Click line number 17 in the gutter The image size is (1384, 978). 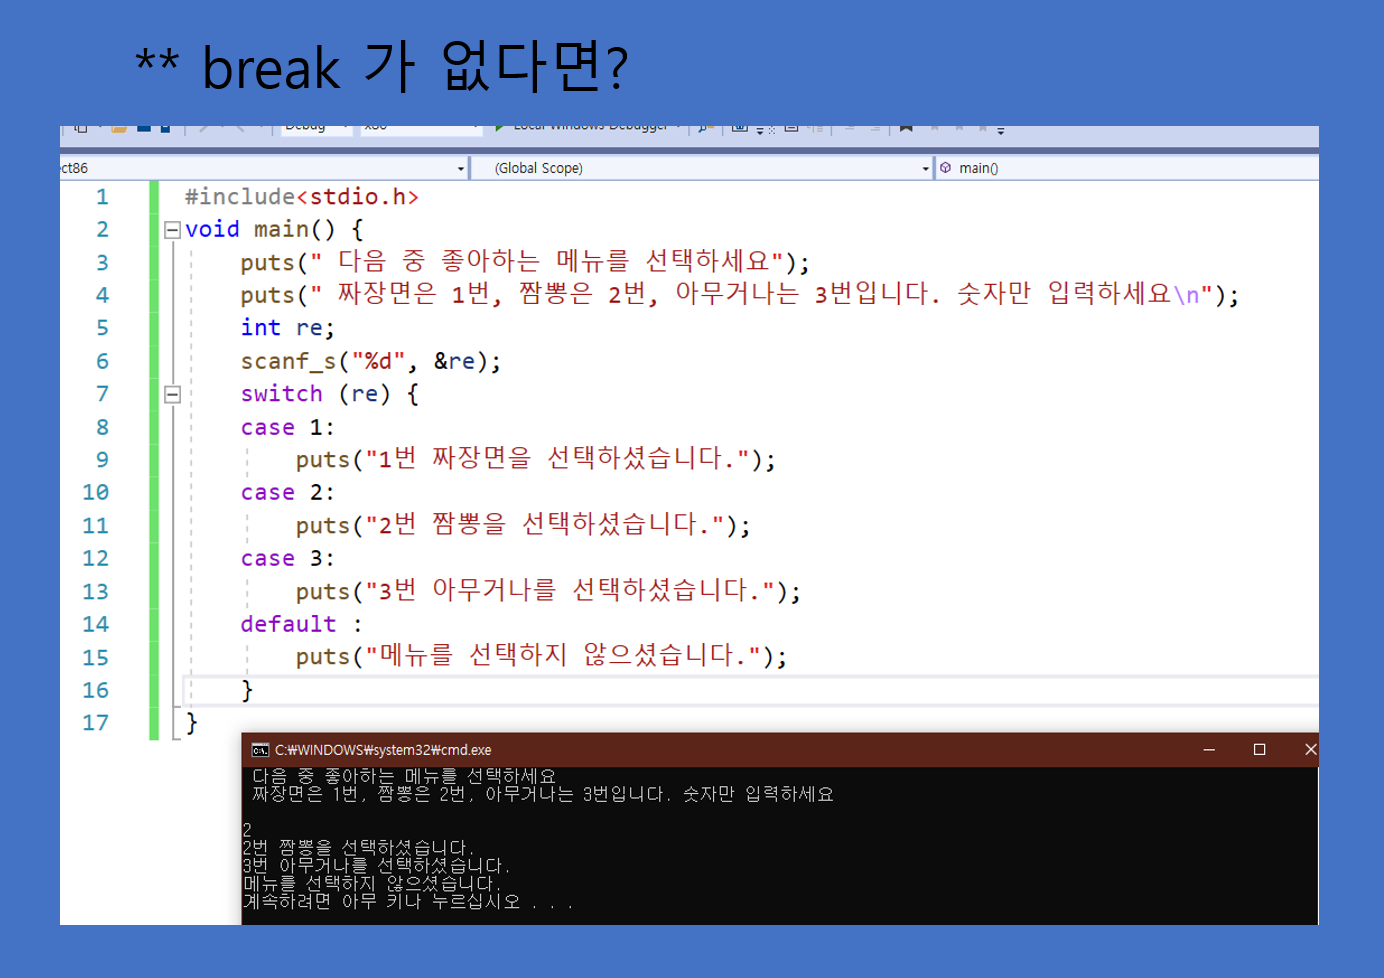(95, 722)
